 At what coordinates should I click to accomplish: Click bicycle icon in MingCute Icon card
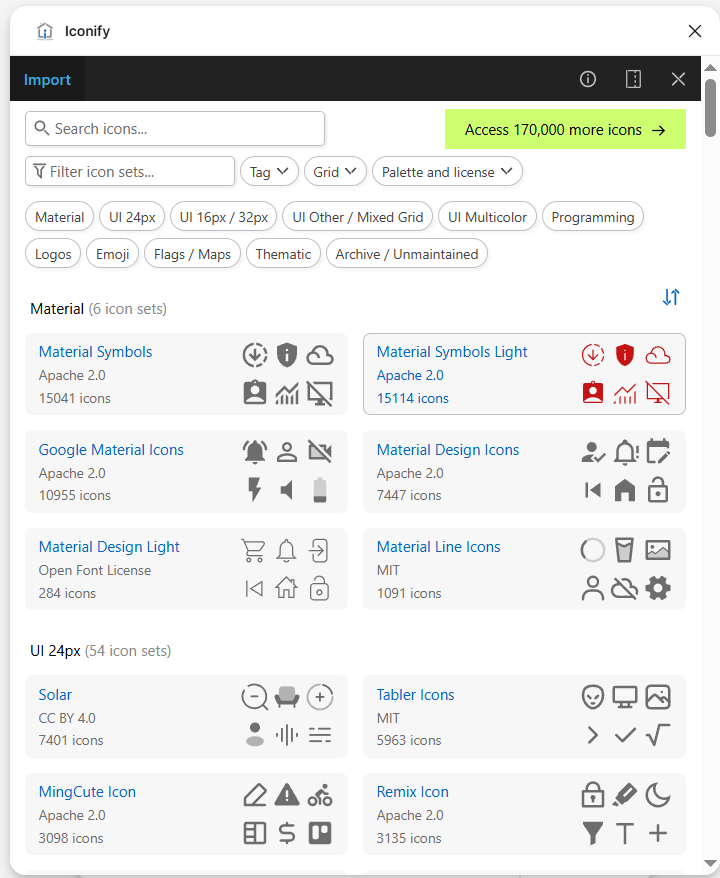pos(320,795)
